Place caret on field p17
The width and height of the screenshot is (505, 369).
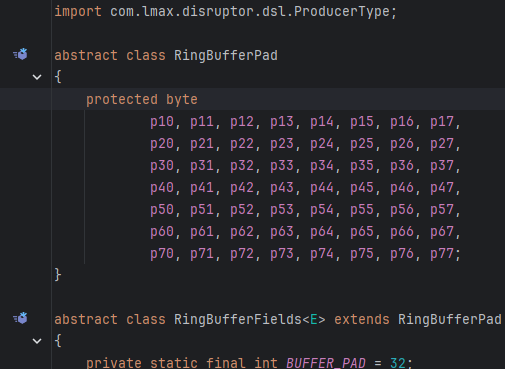442,122
